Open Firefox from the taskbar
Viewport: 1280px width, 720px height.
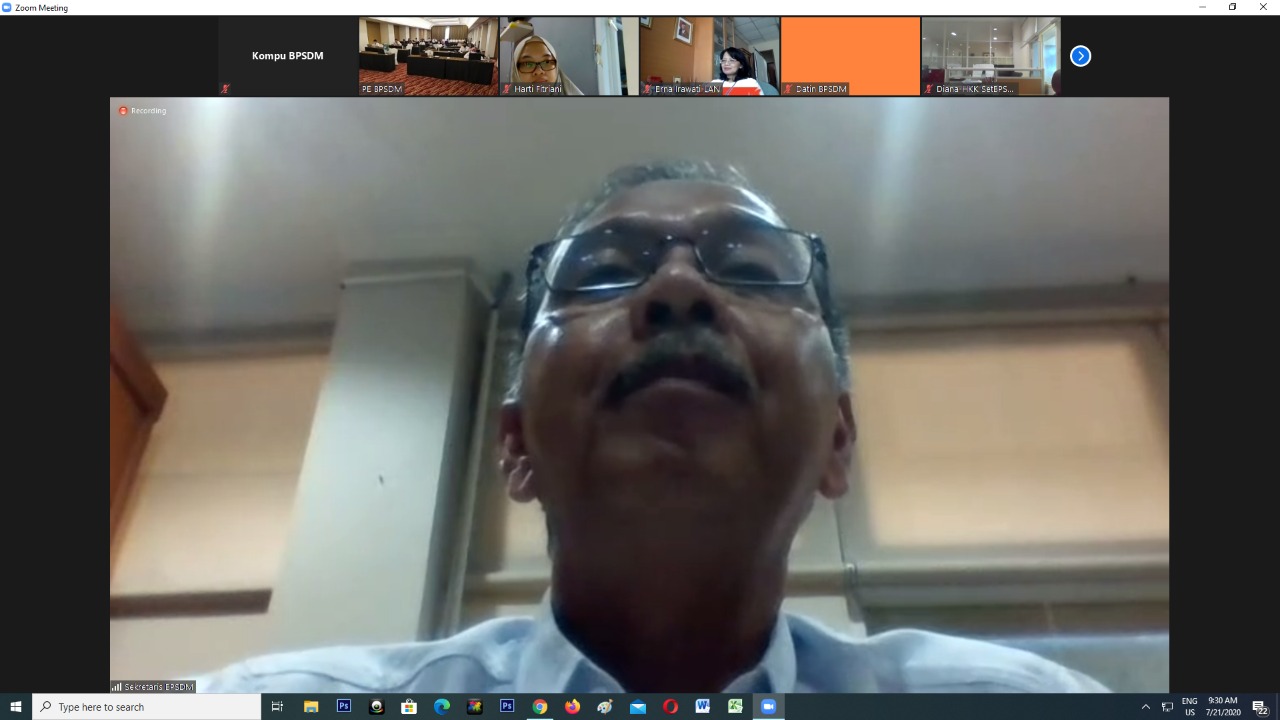coord(572,707)
